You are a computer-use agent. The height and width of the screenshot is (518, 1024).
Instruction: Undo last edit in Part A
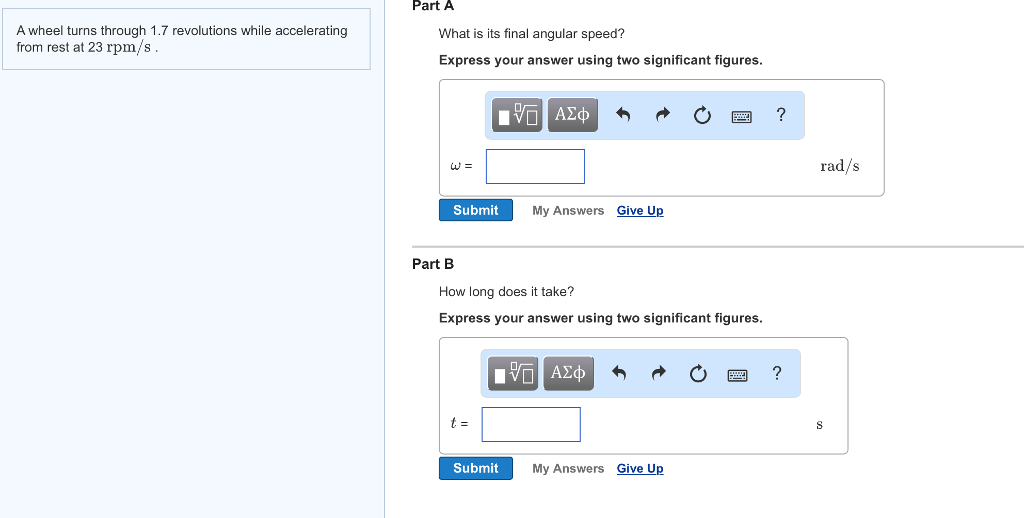(623, 115)
